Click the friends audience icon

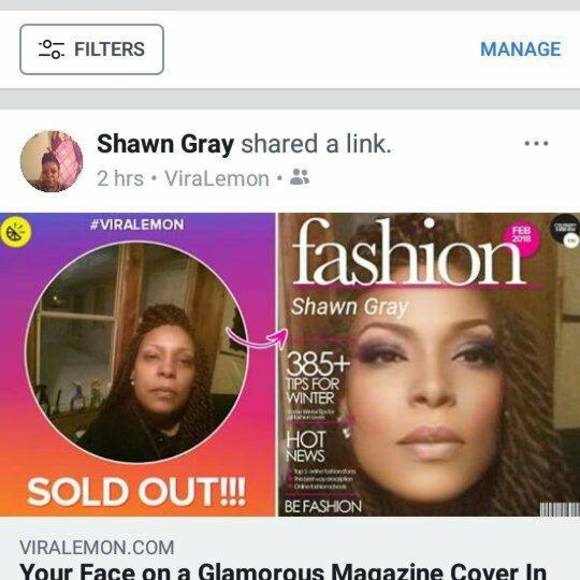300,177
